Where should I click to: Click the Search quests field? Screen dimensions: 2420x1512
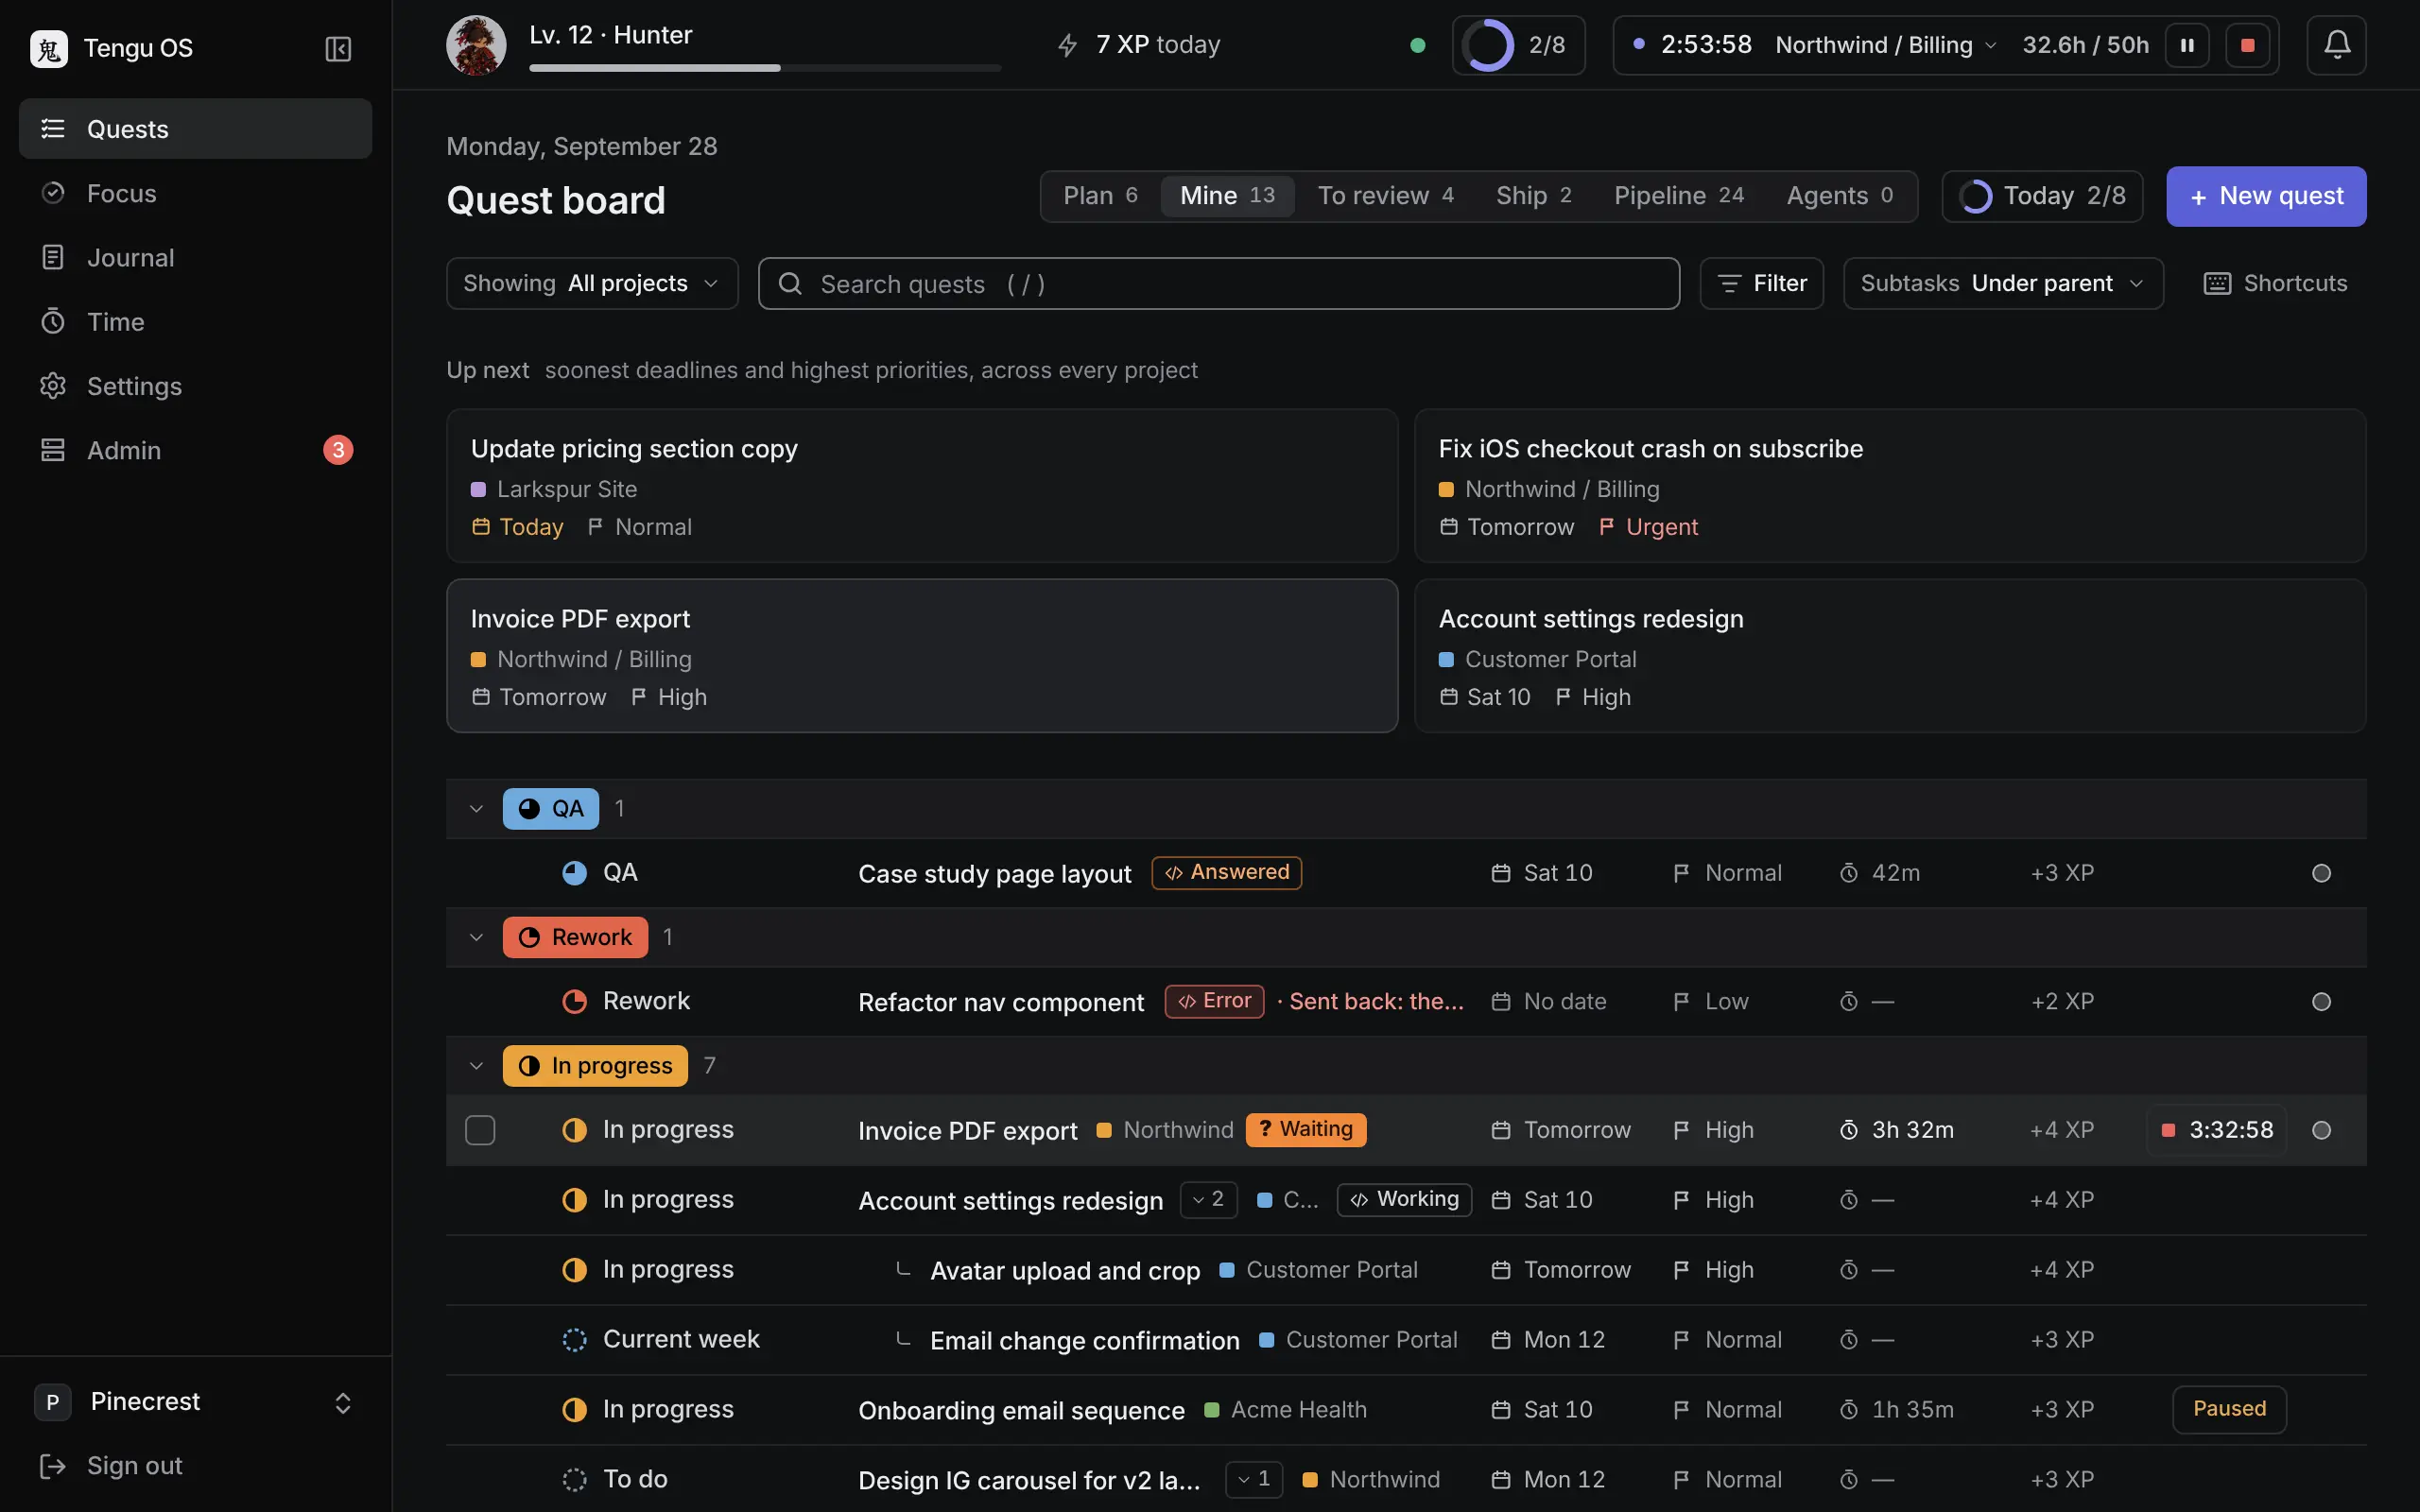[1219, 284]
